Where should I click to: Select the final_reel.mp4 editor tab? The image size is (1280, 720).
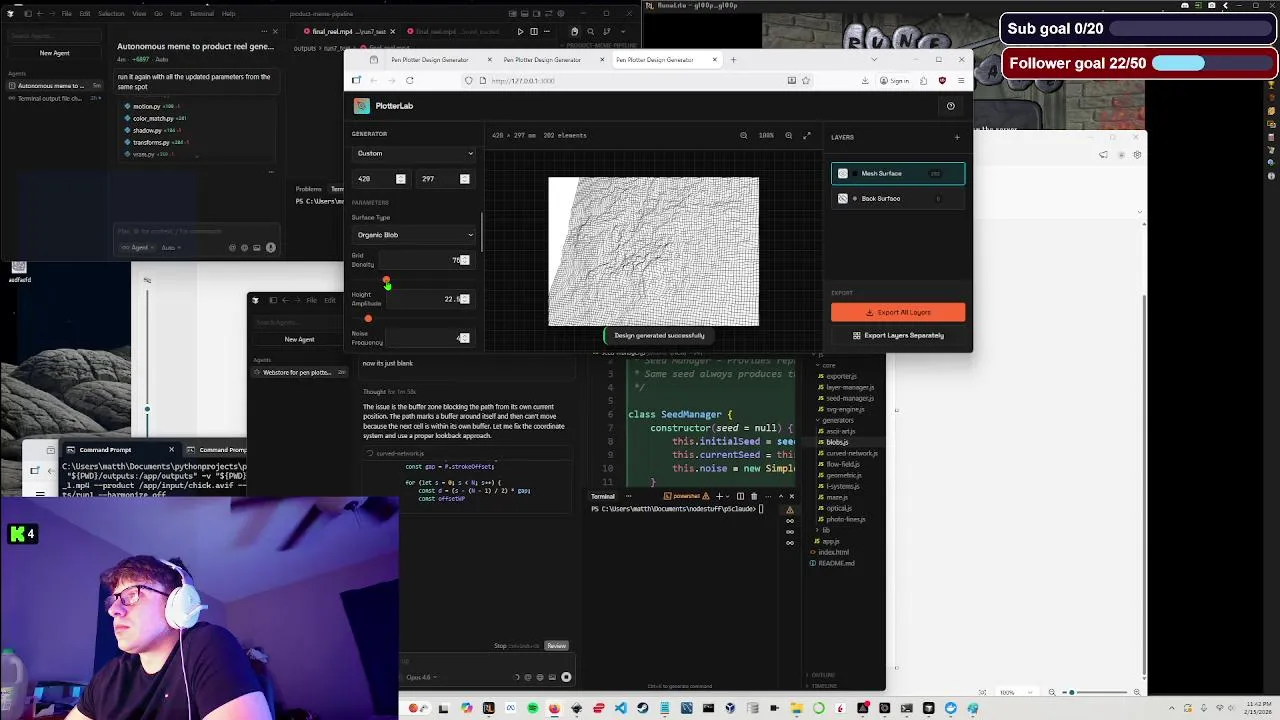pos(349,31)
